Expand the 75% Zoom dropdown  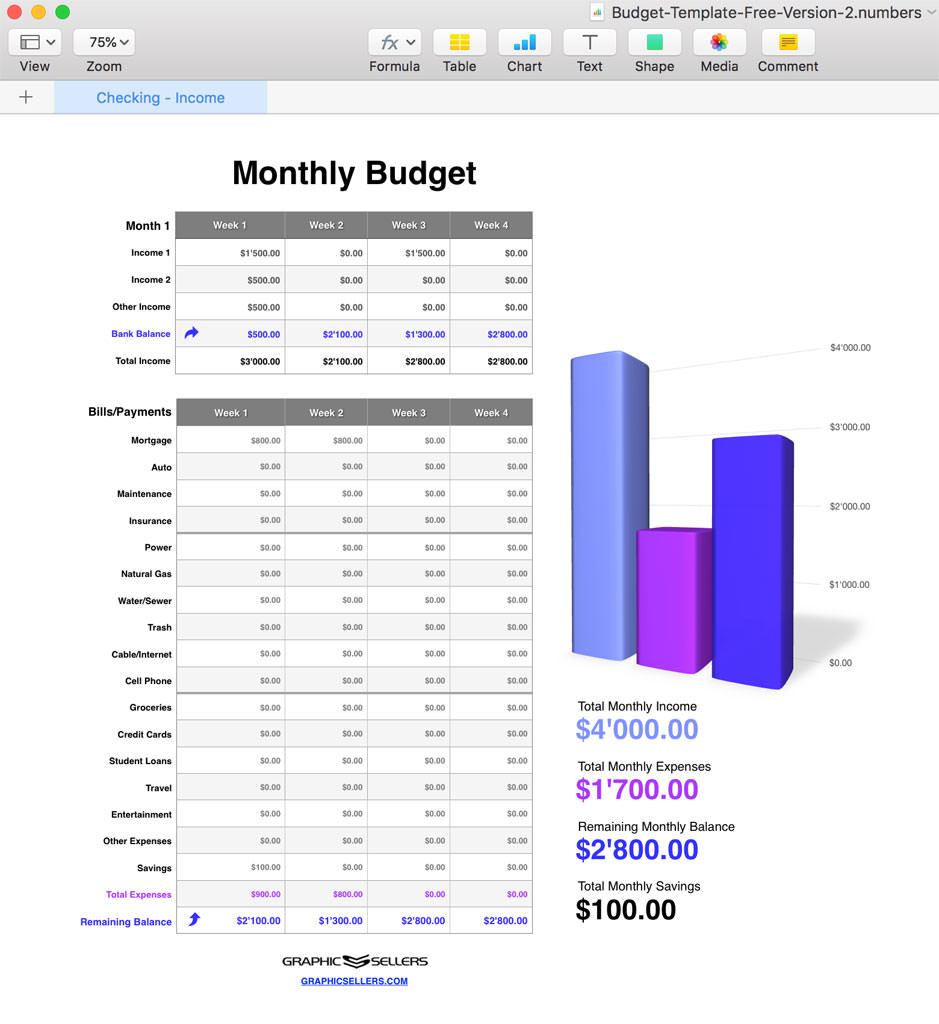click(104, 42)
